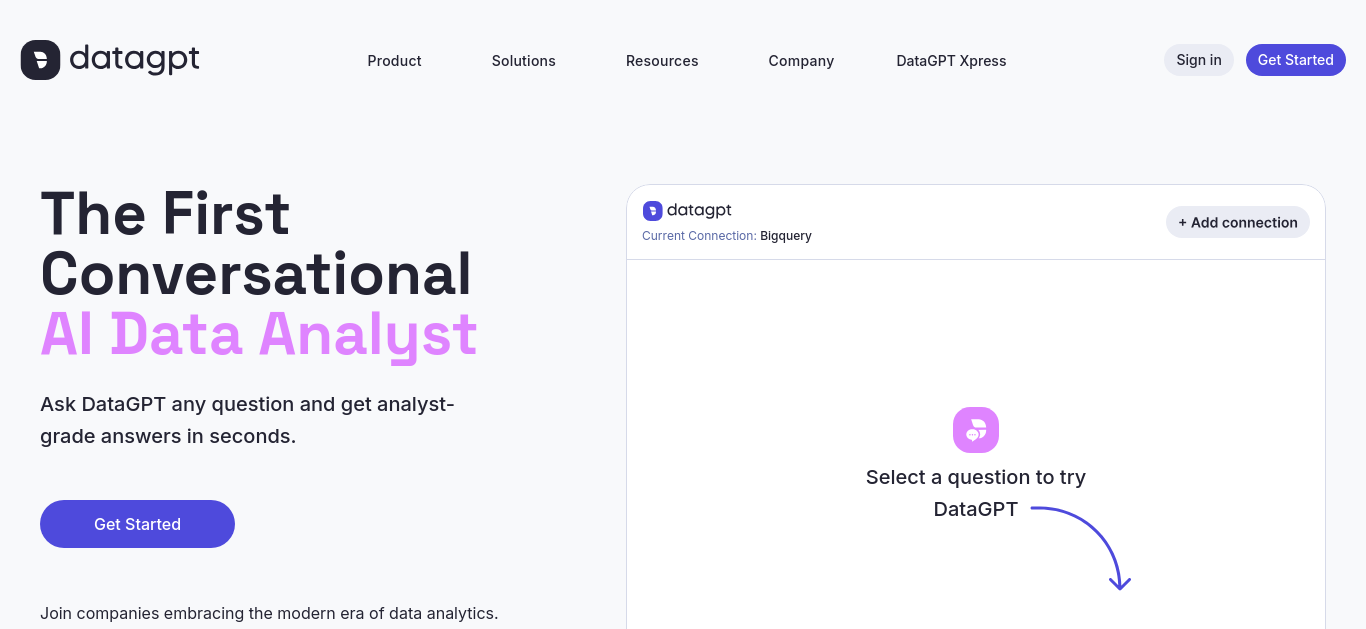Click the datagpt logo icon in header
Image resolution: width=1366 pixels, height=629 pixels.
click(40, 60)
